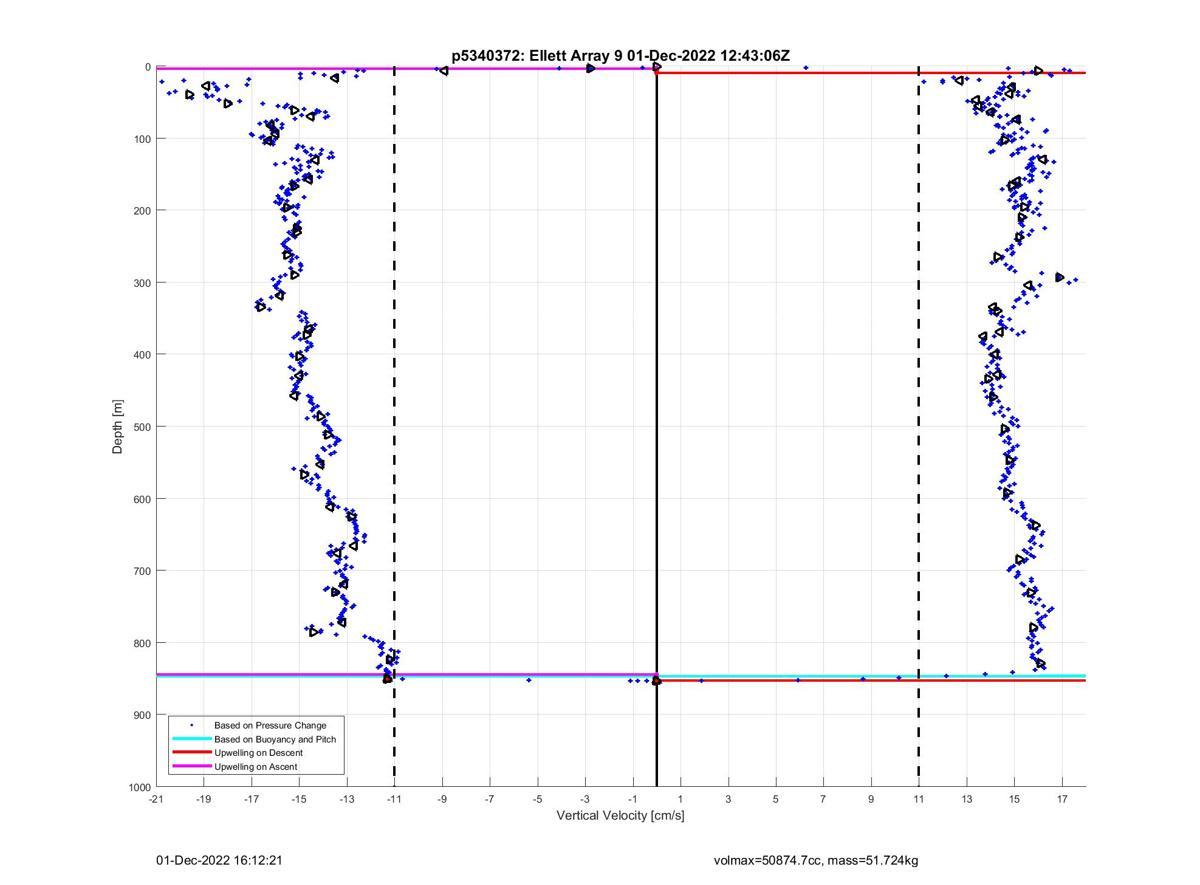This screenshot has width=1200, height=885.
Task: Click the red line sample in the legend
Action: coord(192,753)
